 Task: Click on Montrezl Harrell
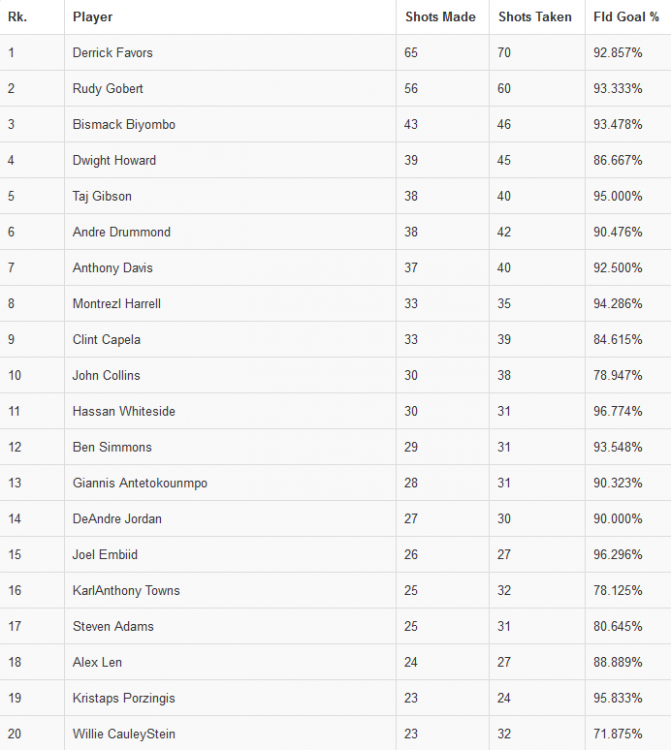click(x=116, y=304)
